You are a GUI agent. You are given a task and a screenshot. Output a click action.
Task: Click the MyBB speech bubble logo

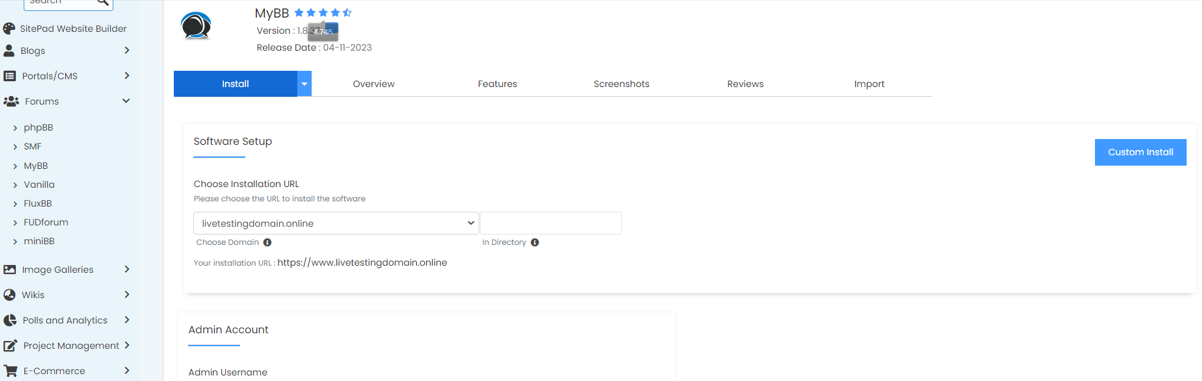(x=196, y=25)
